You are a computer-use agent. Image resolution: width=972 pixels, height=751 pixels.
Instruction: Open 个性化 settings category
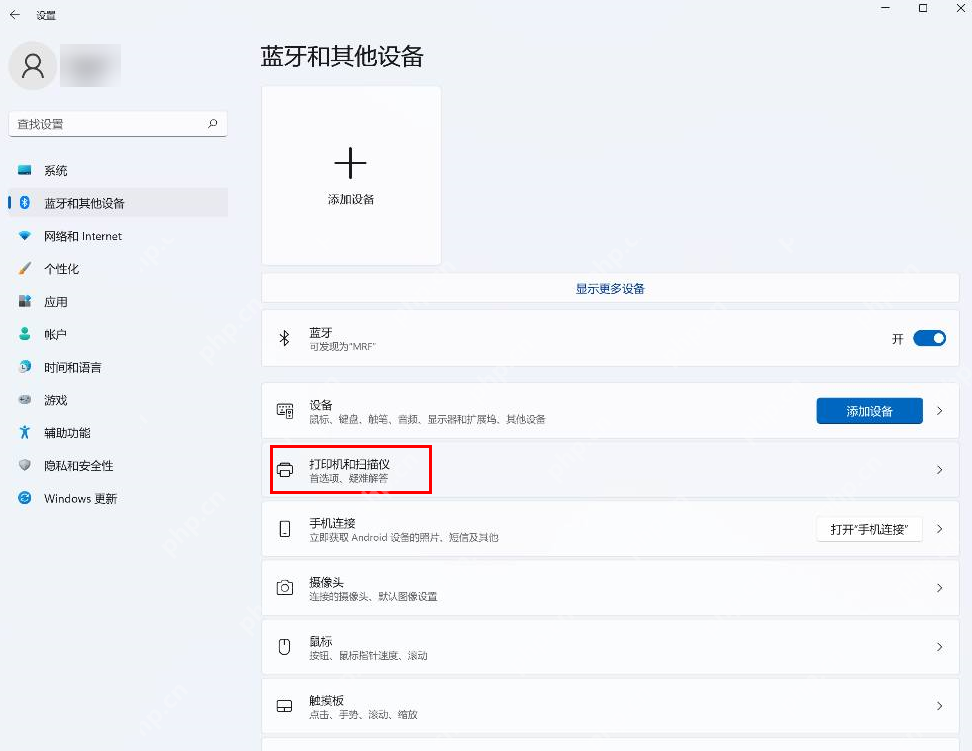click(118, 269)
